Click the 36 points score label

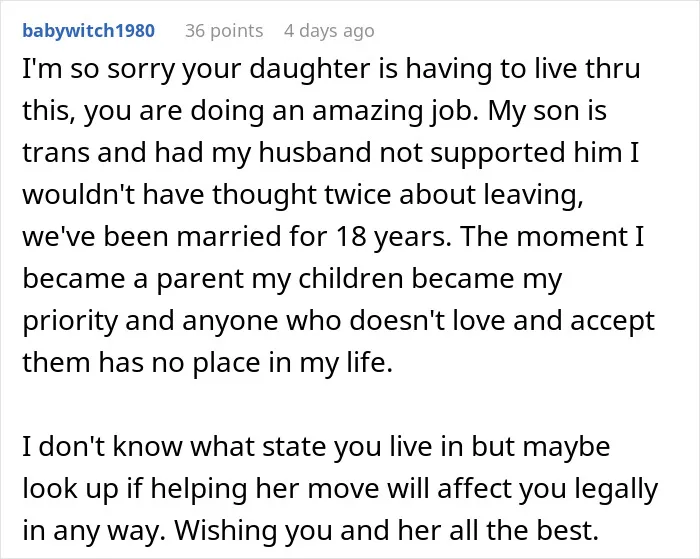(224, 31)
